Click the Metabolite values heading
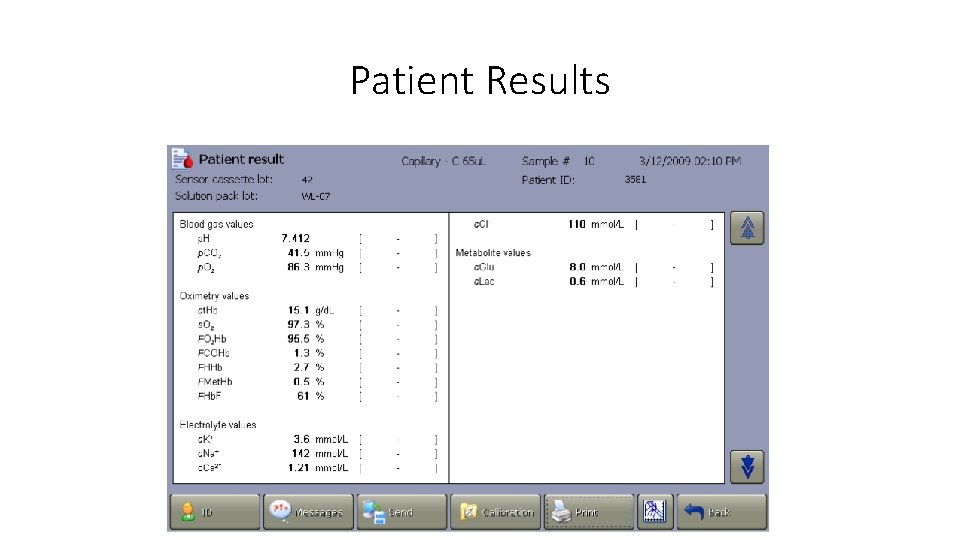This screenshot has width=960, height=540. (x=493, y=253)
